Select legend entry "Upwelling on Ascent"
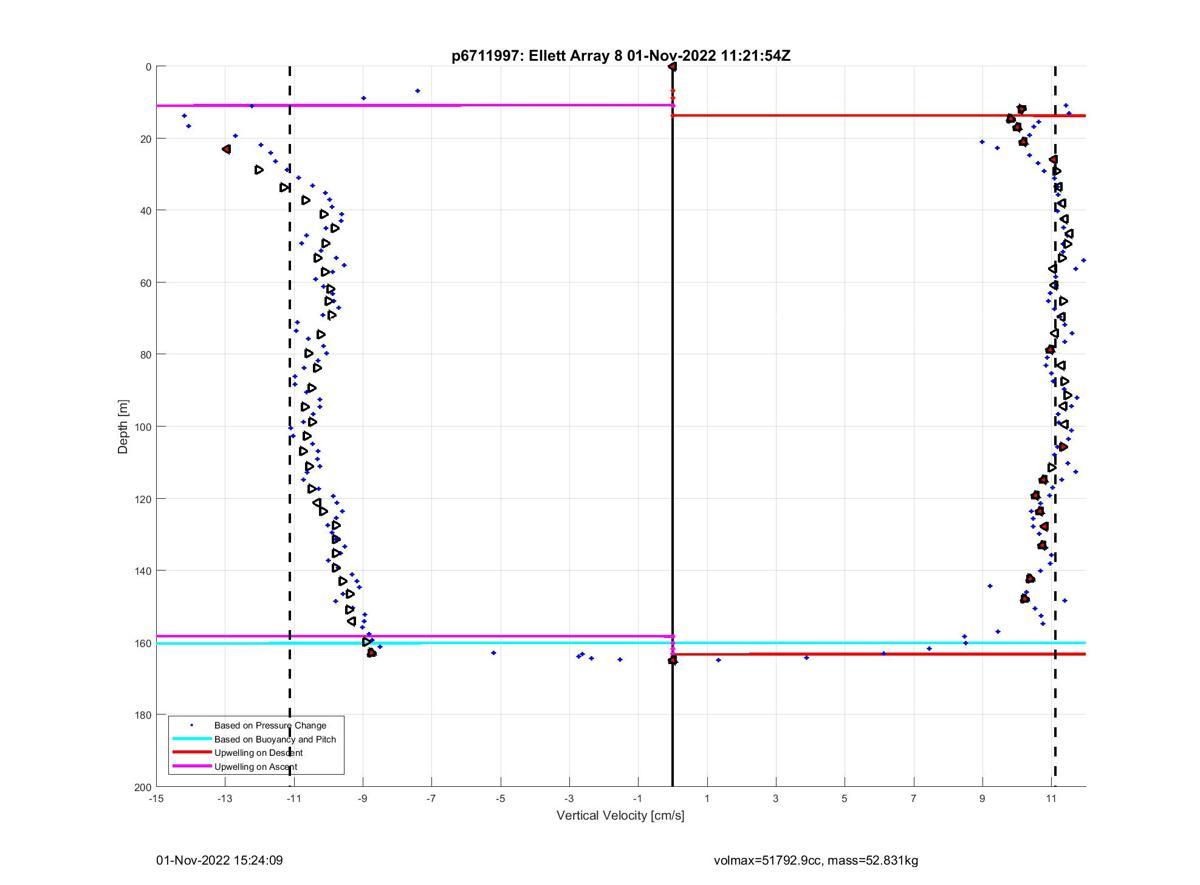Screen dimensions: 1200x885 [x=255, y=767]
